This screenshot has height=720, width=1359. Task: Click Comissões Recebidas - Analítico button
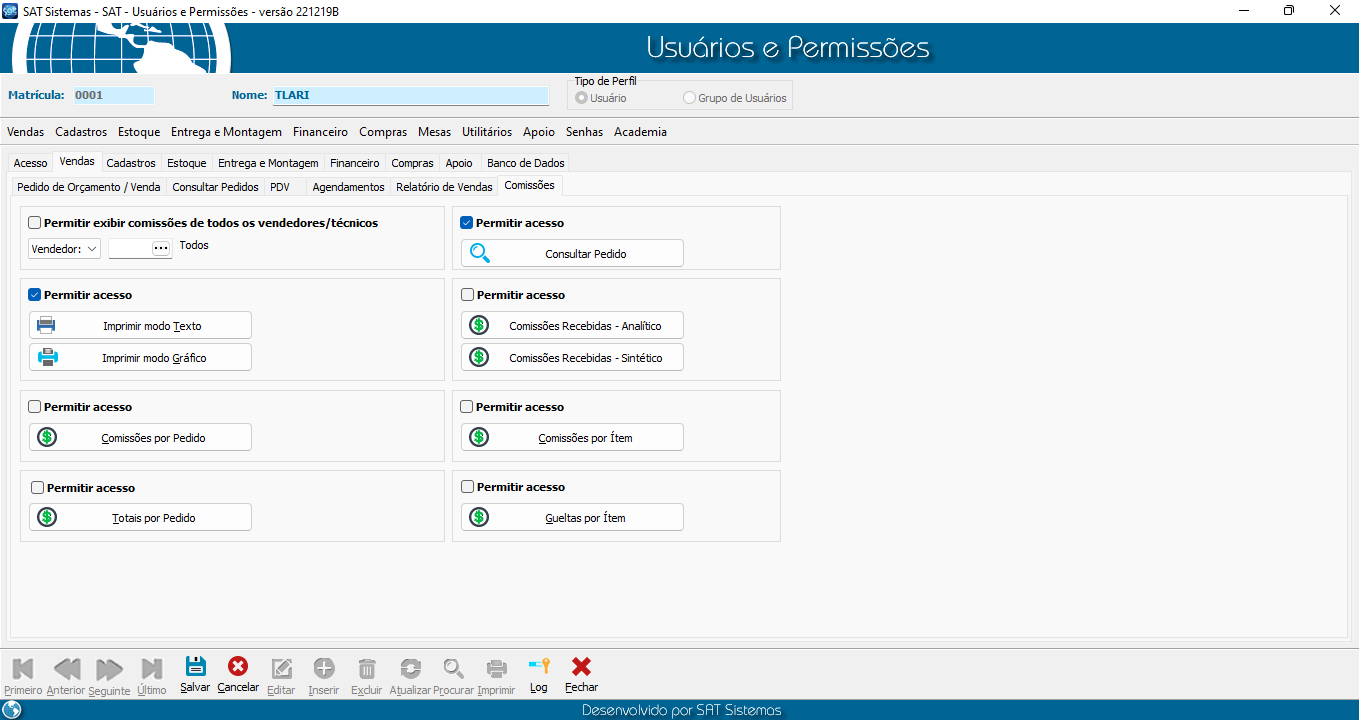(x=573, y=326)
